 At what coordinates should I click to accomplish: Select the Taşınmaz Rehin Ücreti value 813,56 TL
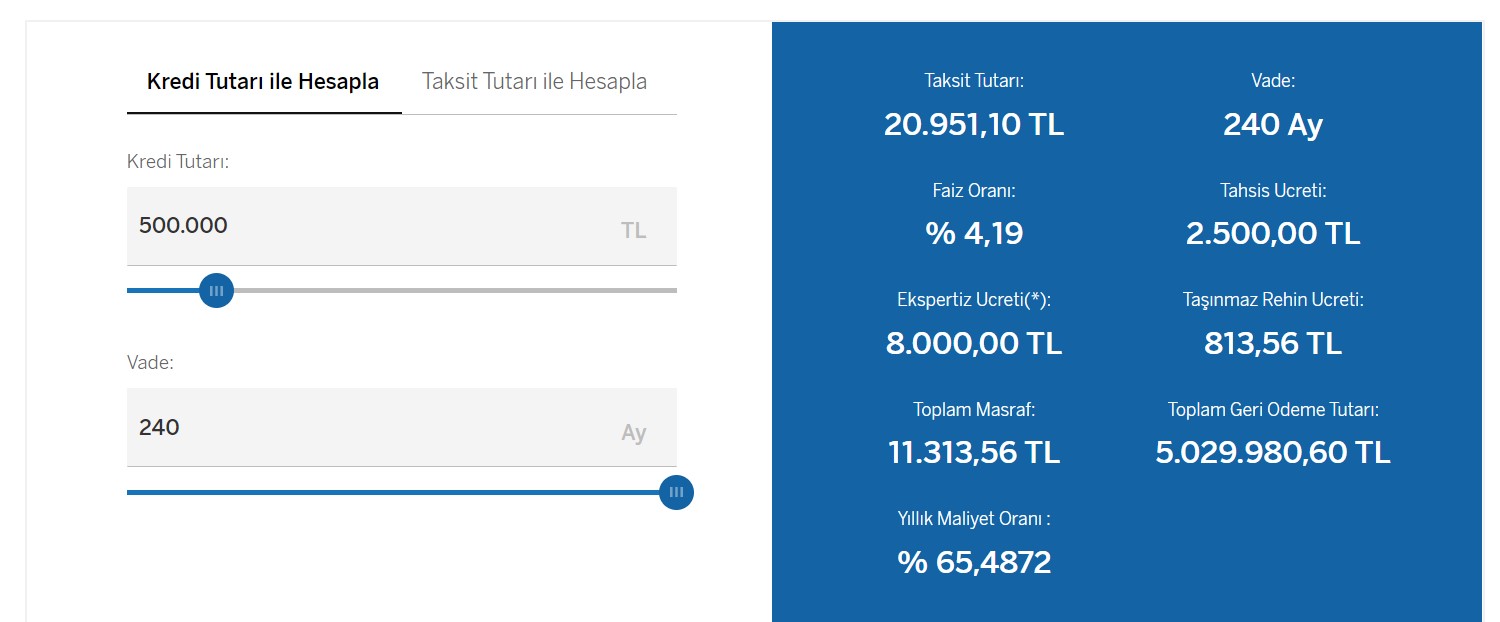coord(1273,343)
